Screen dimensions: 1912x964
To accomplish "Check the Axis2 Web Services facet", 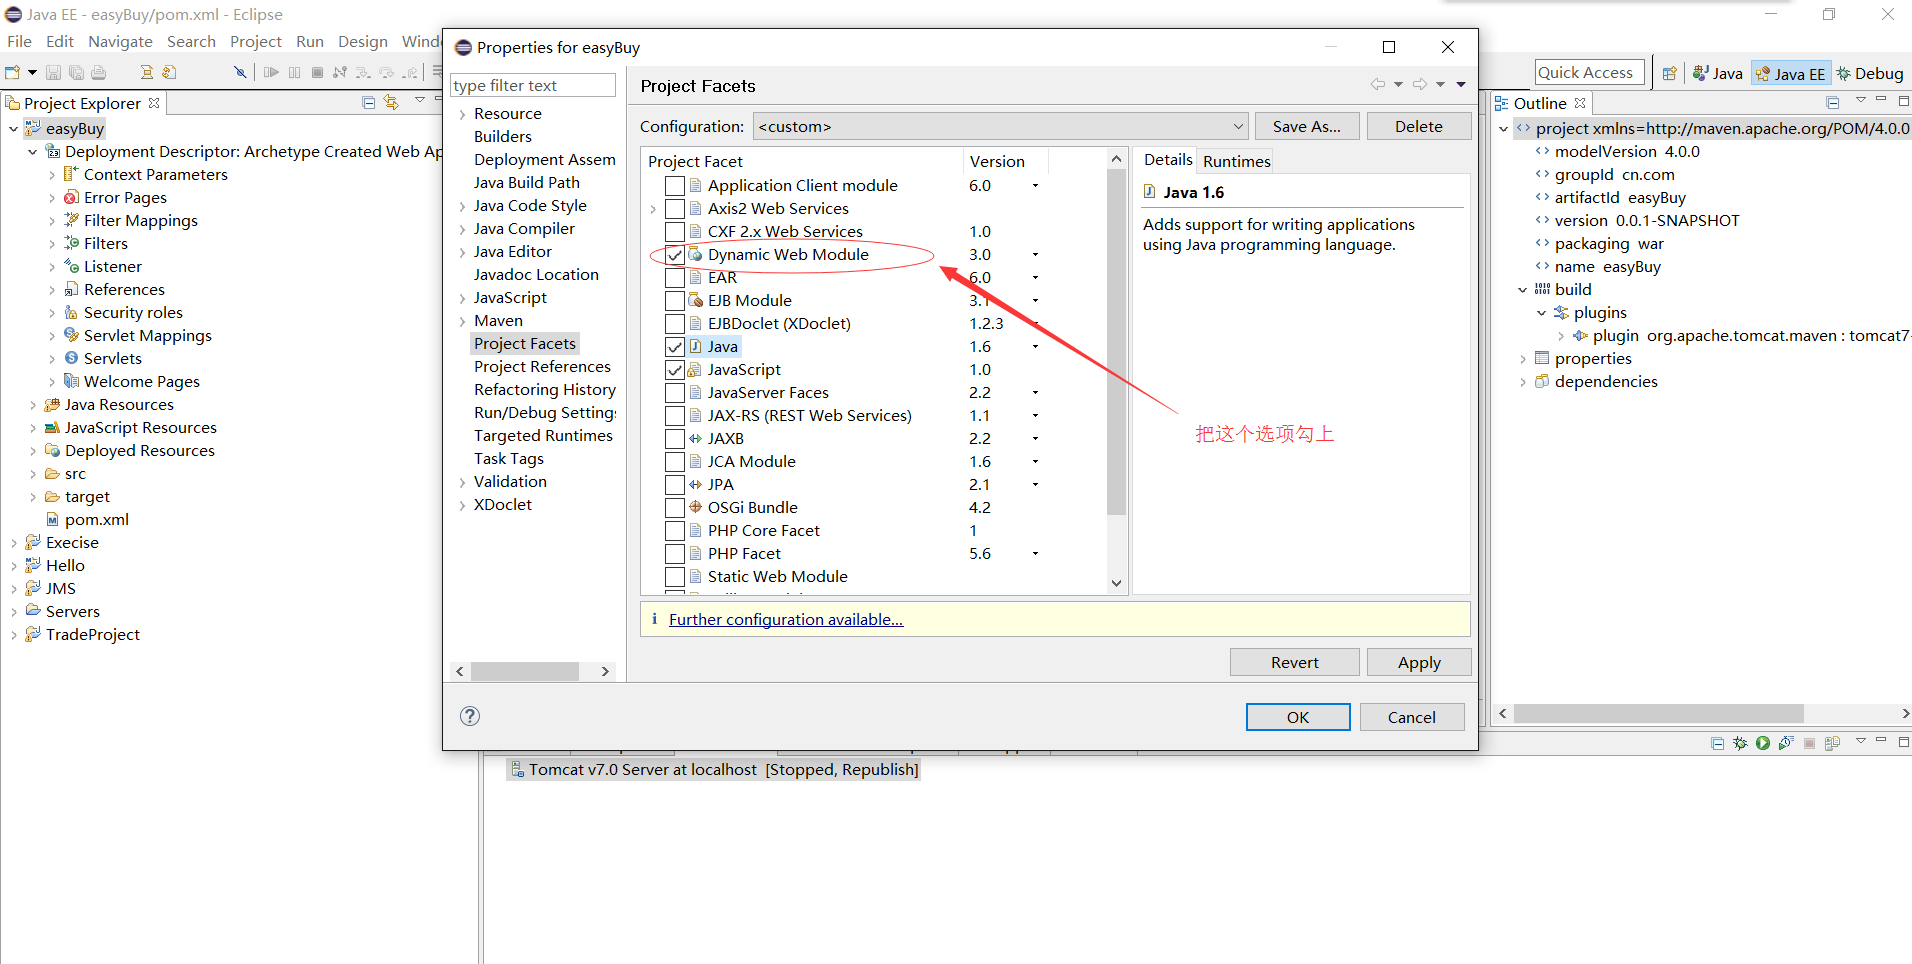I will click(x=675, y=209).
